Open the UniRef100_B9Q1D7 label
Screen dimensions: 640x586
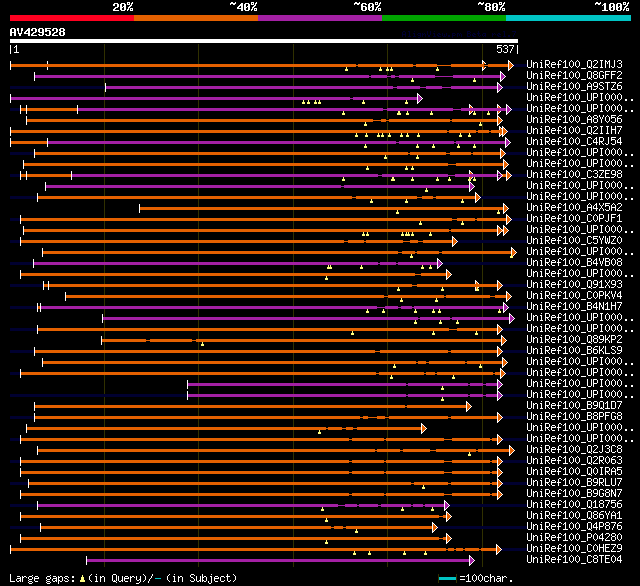(574, 406)
